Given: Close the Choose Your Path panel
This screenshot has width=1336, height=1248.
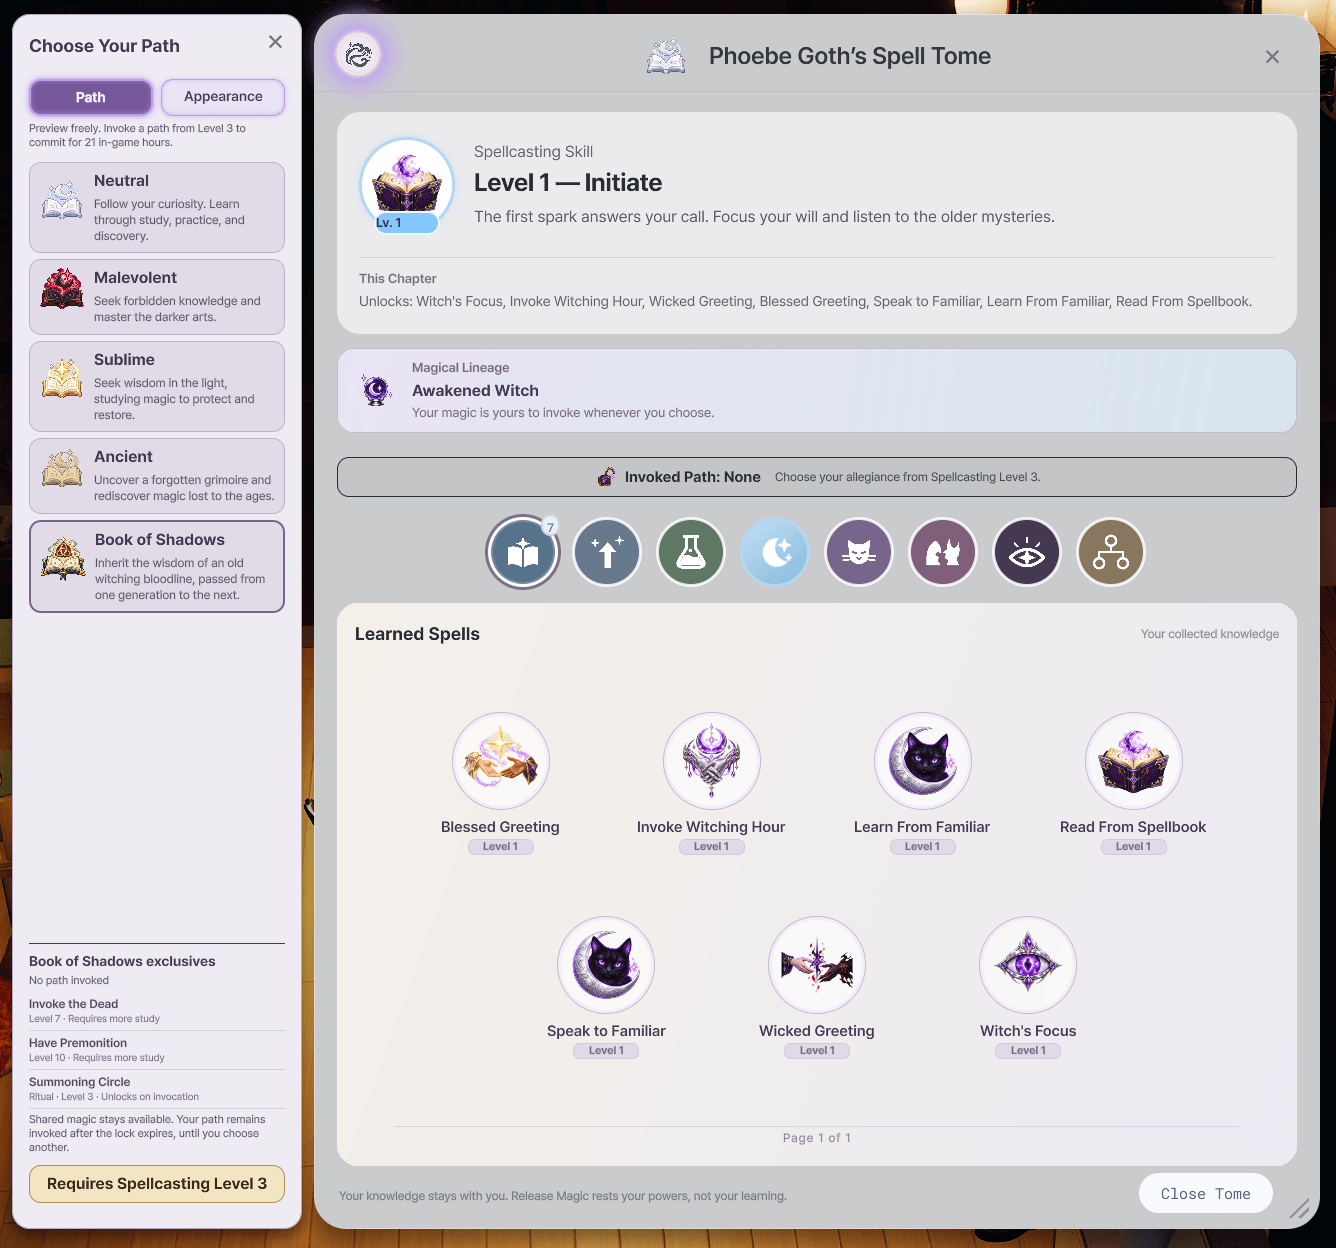Looking at the screenshot, I should pyautogui.click(x=275, y=42).
